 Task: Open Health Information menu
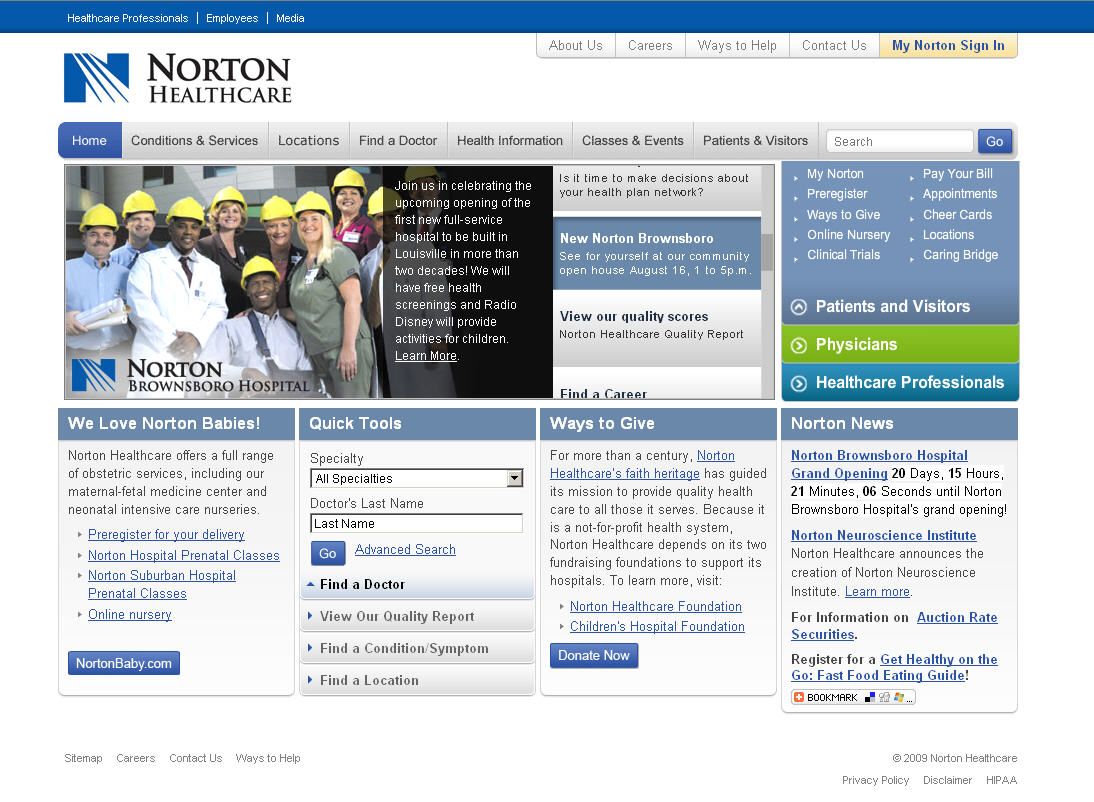(x=510, y=140)
